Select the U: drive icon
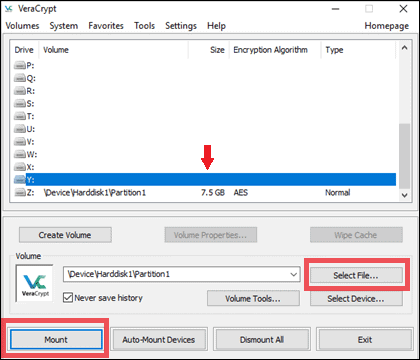 click(20, 129)
